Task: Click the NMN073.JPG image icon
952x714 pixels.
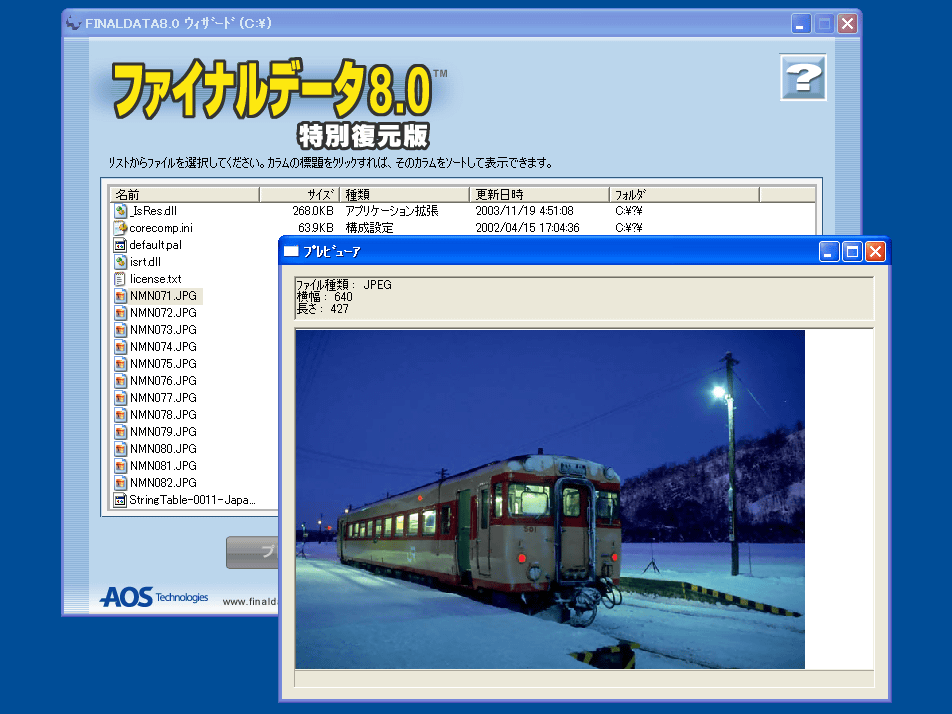Action: click(120, 330)
